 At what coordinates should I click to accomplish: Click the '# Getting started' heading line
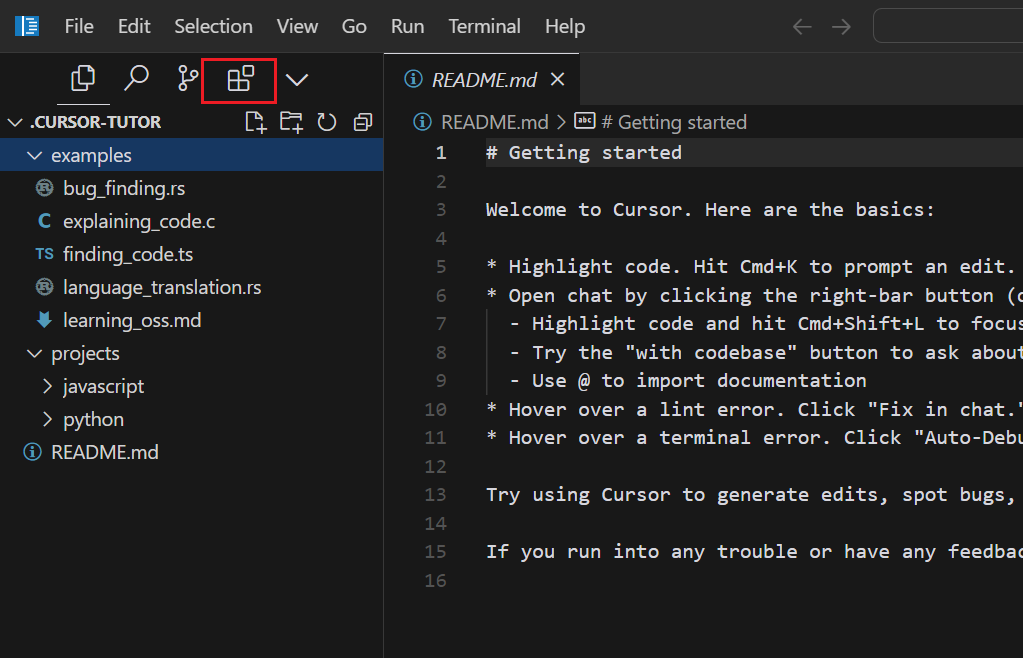584,153
